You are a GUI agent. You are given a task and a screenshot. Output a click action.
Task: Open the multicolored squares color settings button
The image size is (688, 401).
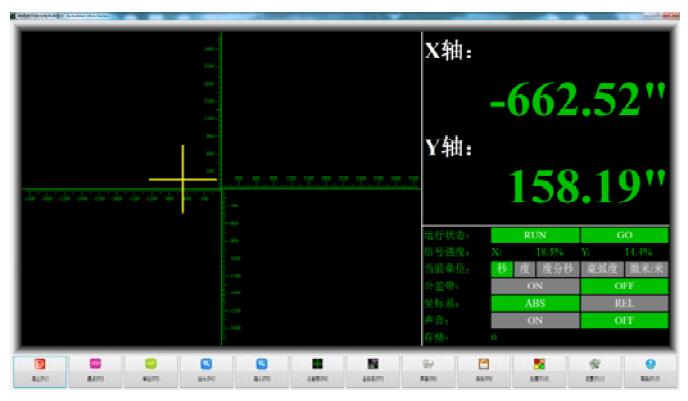coord(538,369)
